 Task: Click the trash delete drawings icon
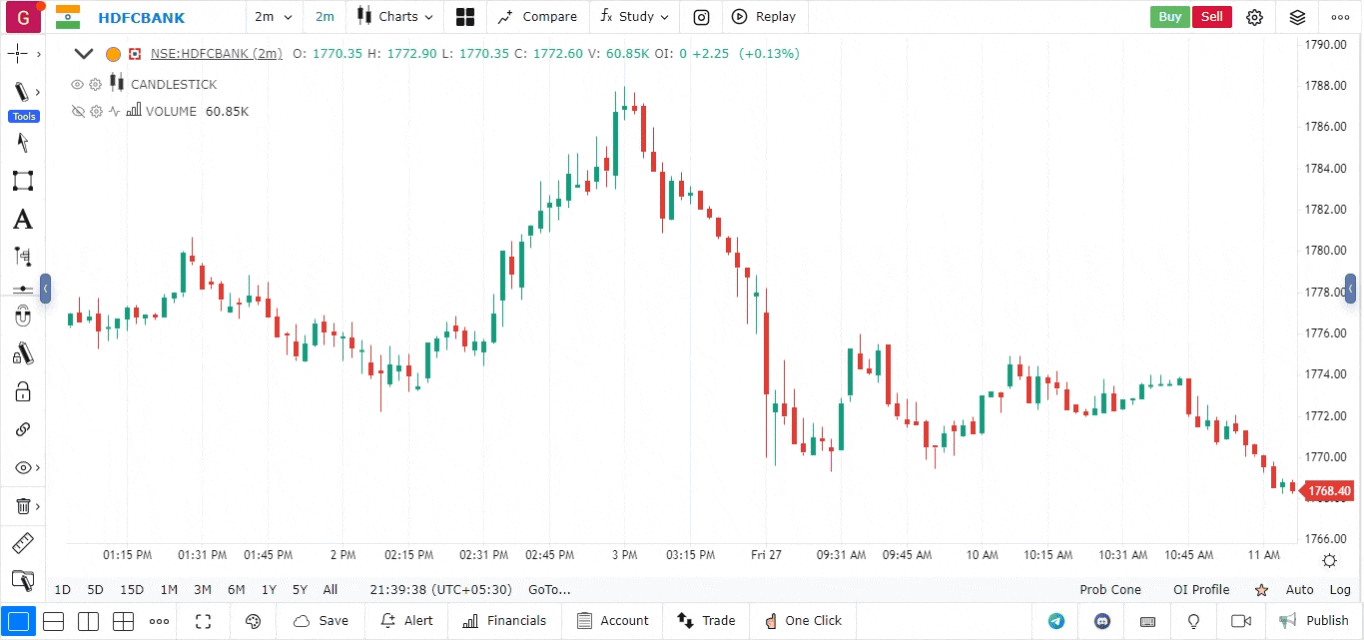[22, 506]
